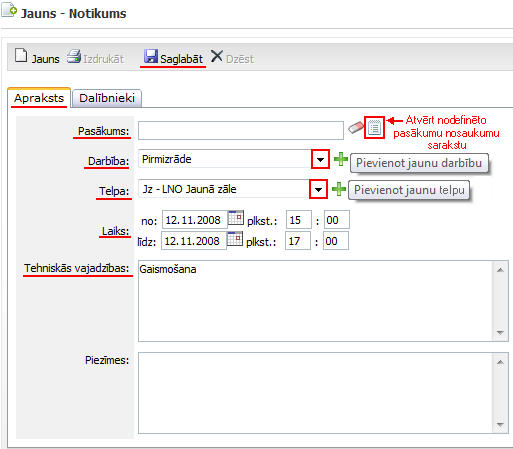Click green plus next to Darbība
Image resolution: width=513 pixels, height=449 pixels.
[x=341, y=159]
